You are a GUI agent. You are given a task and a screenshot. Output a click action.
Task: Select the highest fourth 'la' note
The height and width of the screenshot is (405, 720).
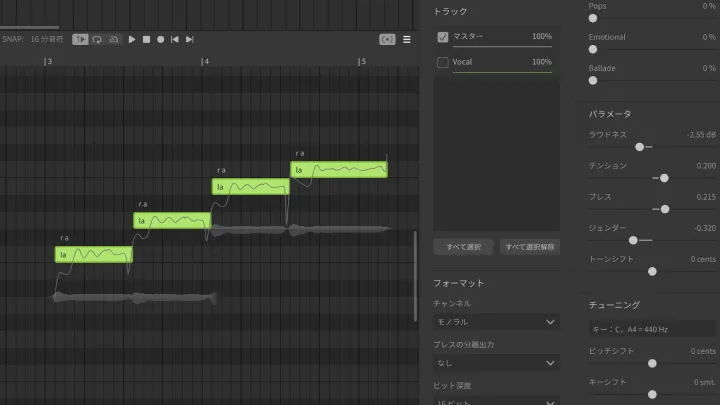pos(339,170)
